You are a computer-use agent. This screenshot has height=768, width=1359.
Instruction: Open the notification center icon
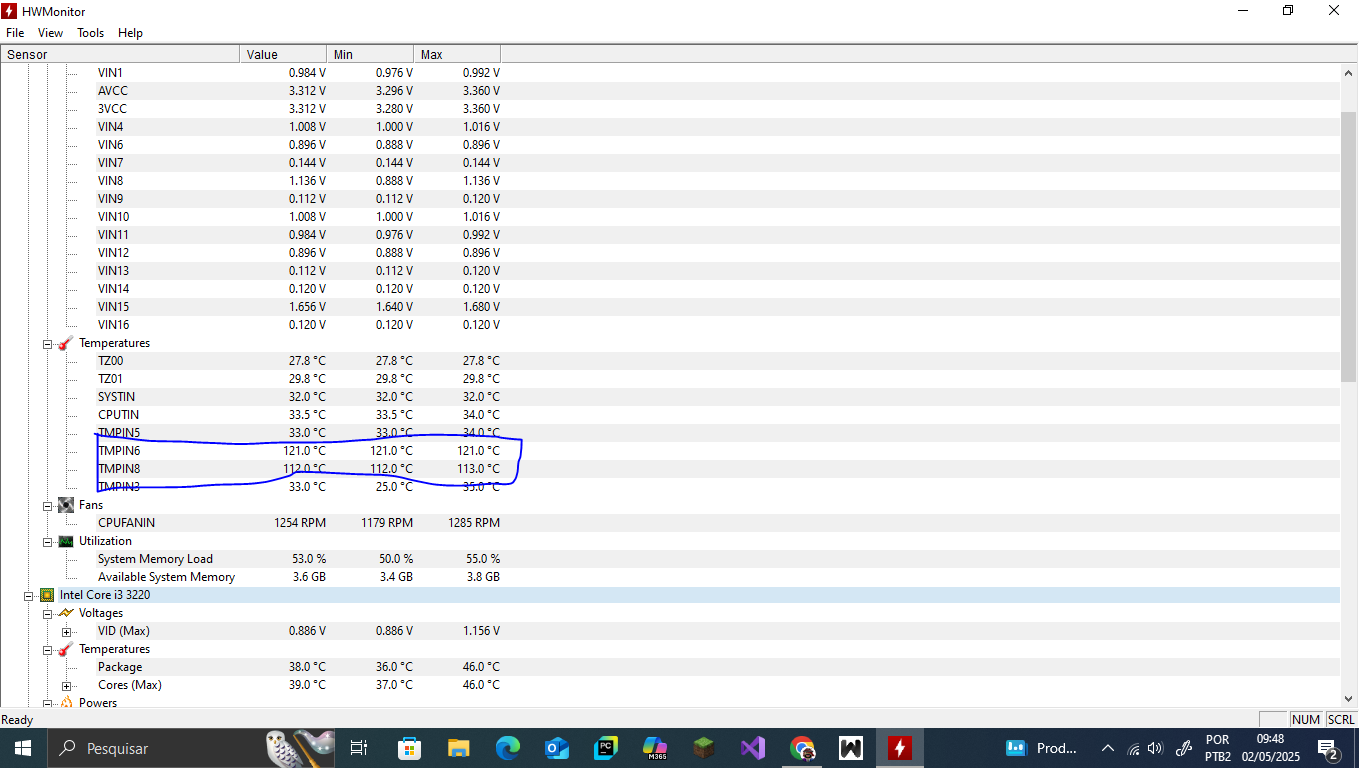coord(1329,748)
